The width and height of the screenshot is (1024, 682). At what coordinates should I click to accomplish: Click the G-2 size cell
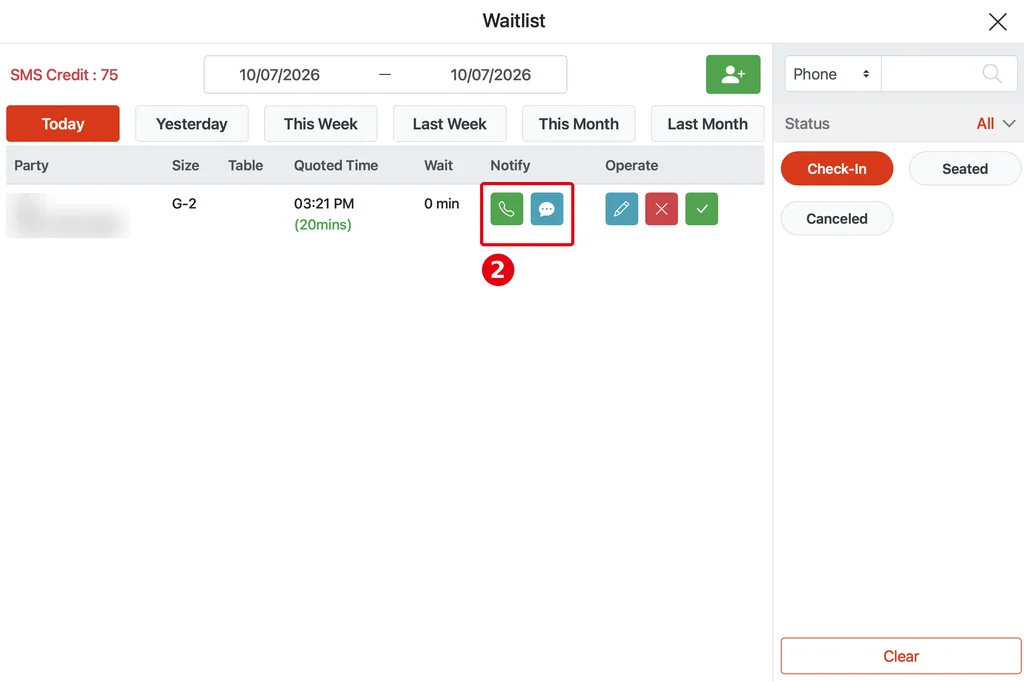(x=184, y=204)
